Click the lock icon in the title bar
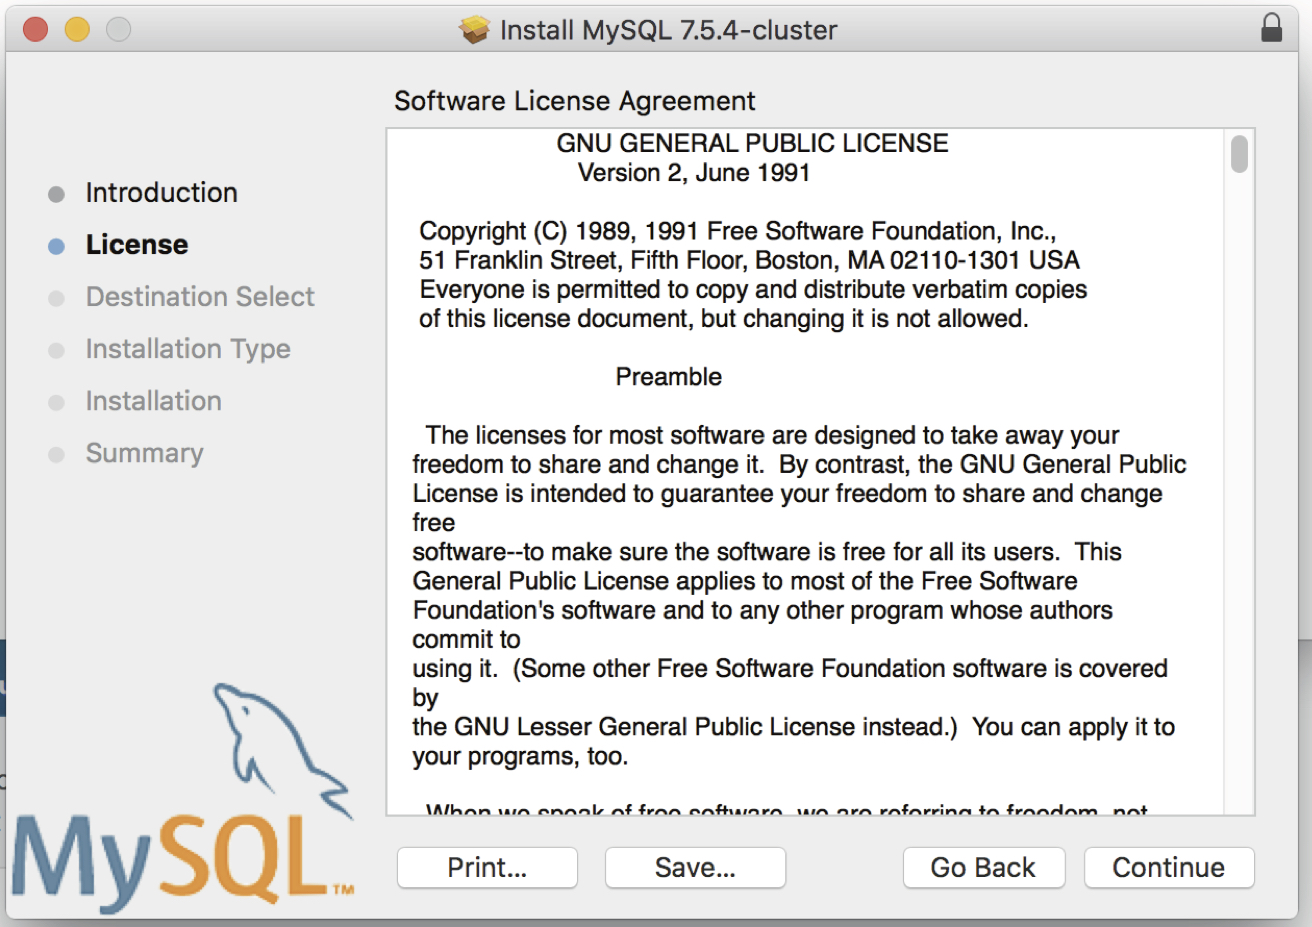 click(1271, 28)
